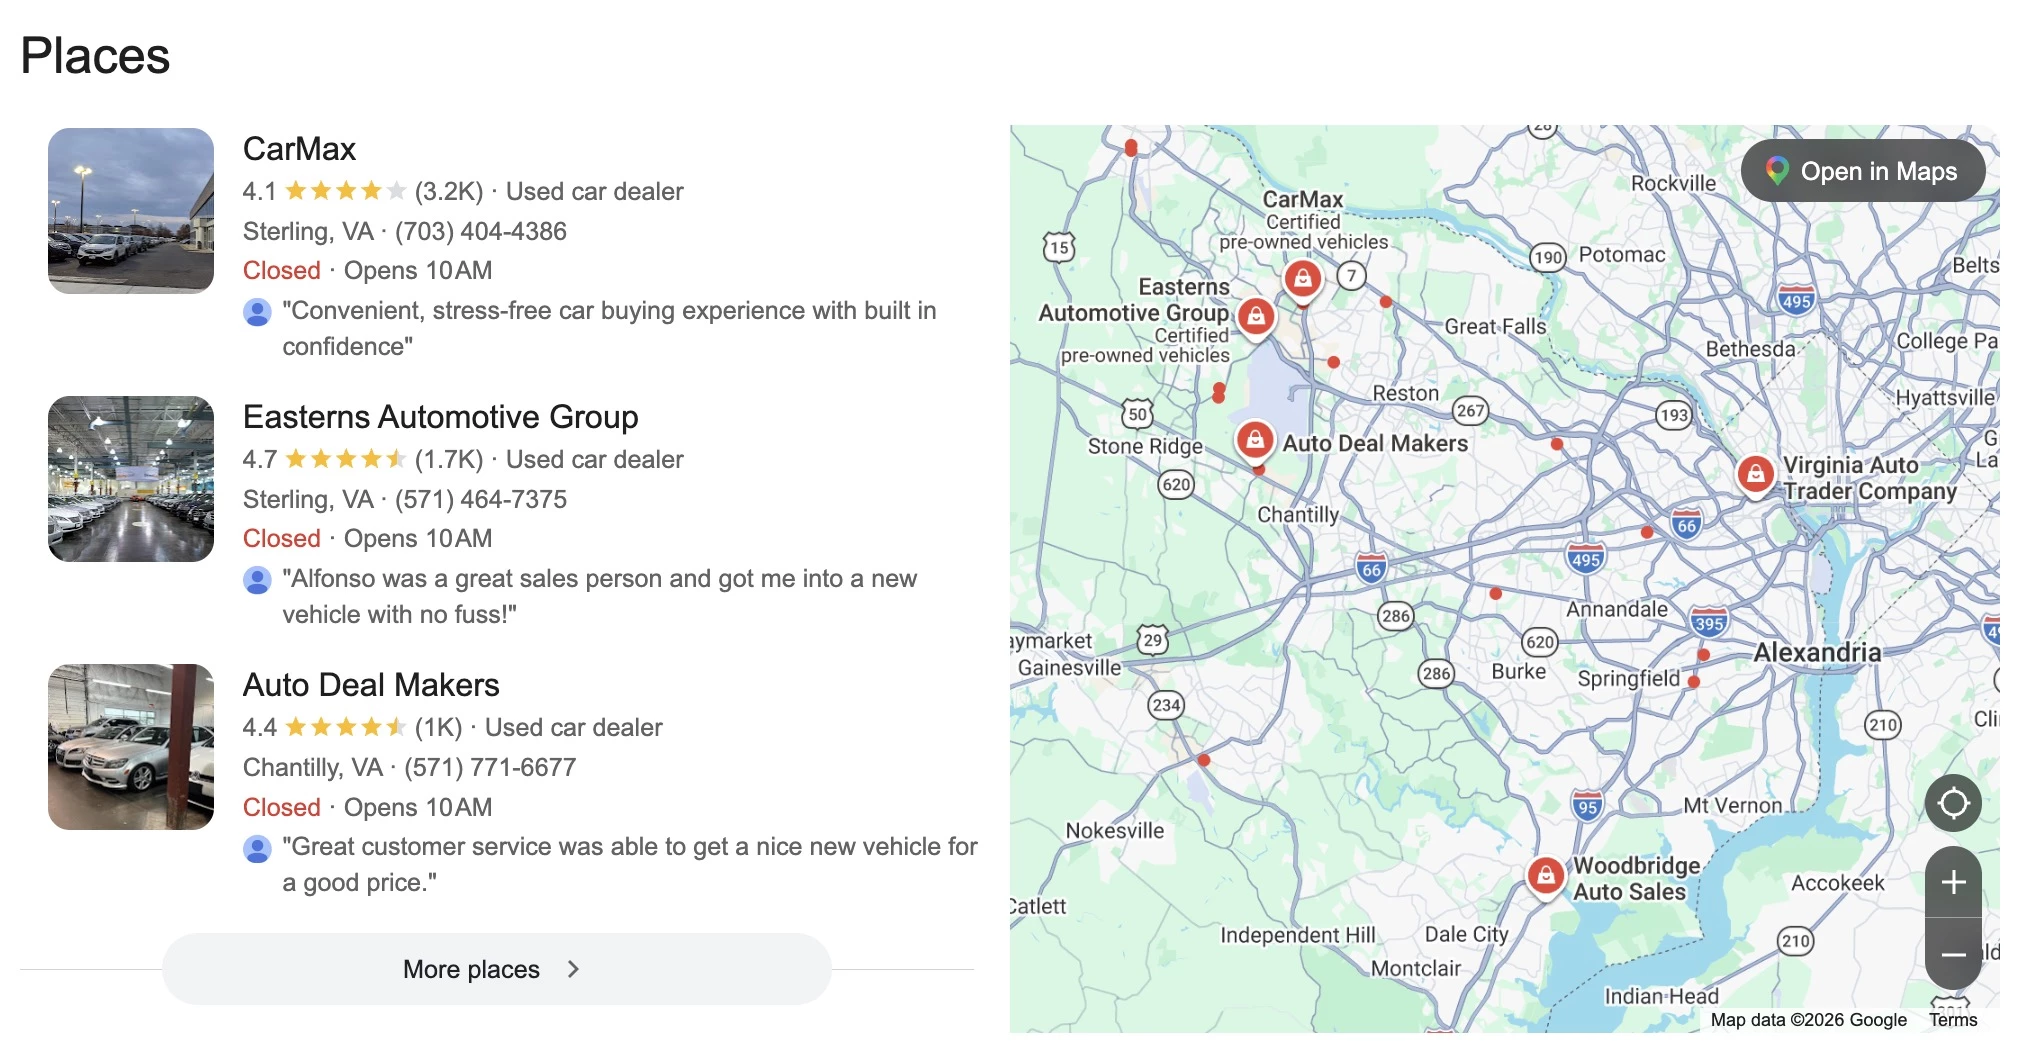Viewport: 2042px width, 1060px height.
Task: Open the Easterns Automotive Group listing title
Action: (x=440, y=417)
